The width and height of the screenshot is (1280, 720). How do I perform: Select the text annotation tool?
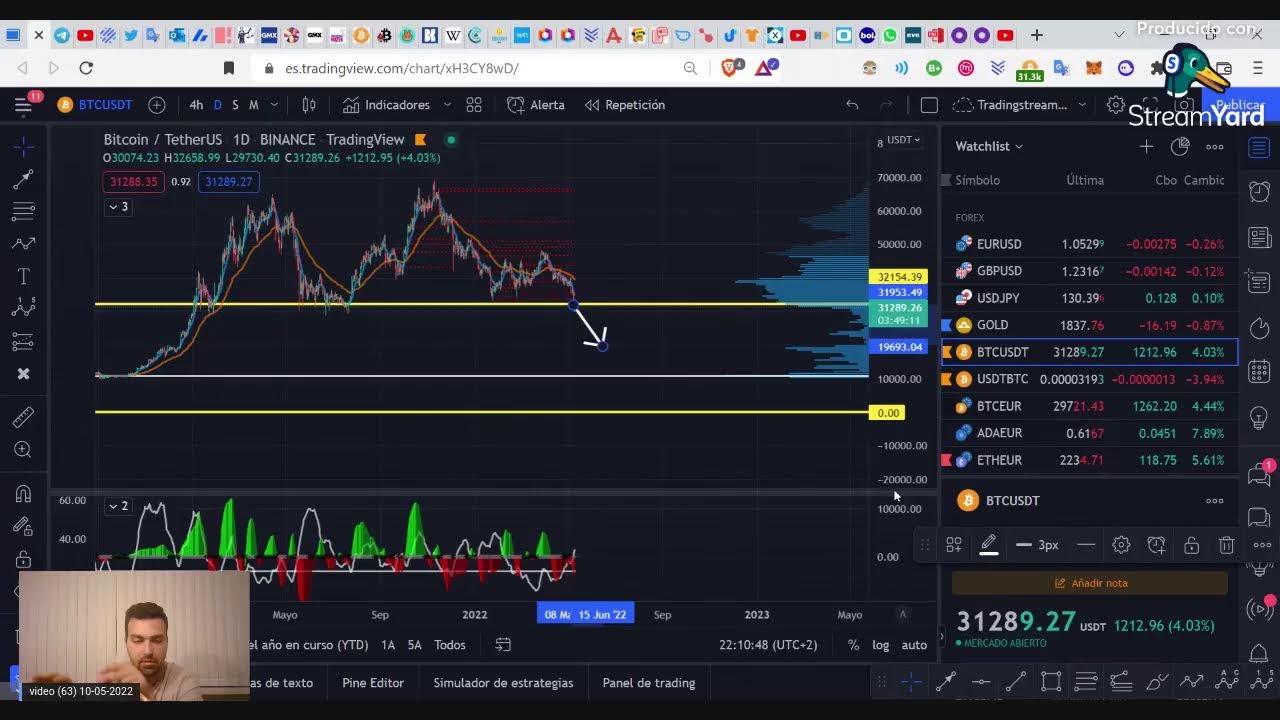coord(24,276)
